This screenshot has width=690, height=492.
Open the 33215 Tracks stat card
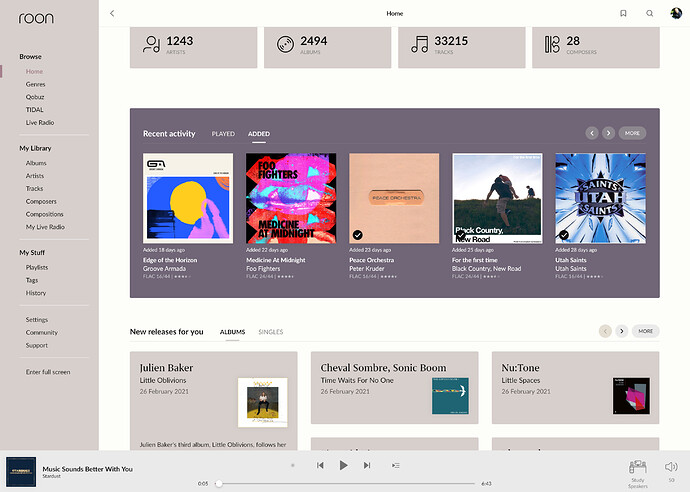(462, 47)
